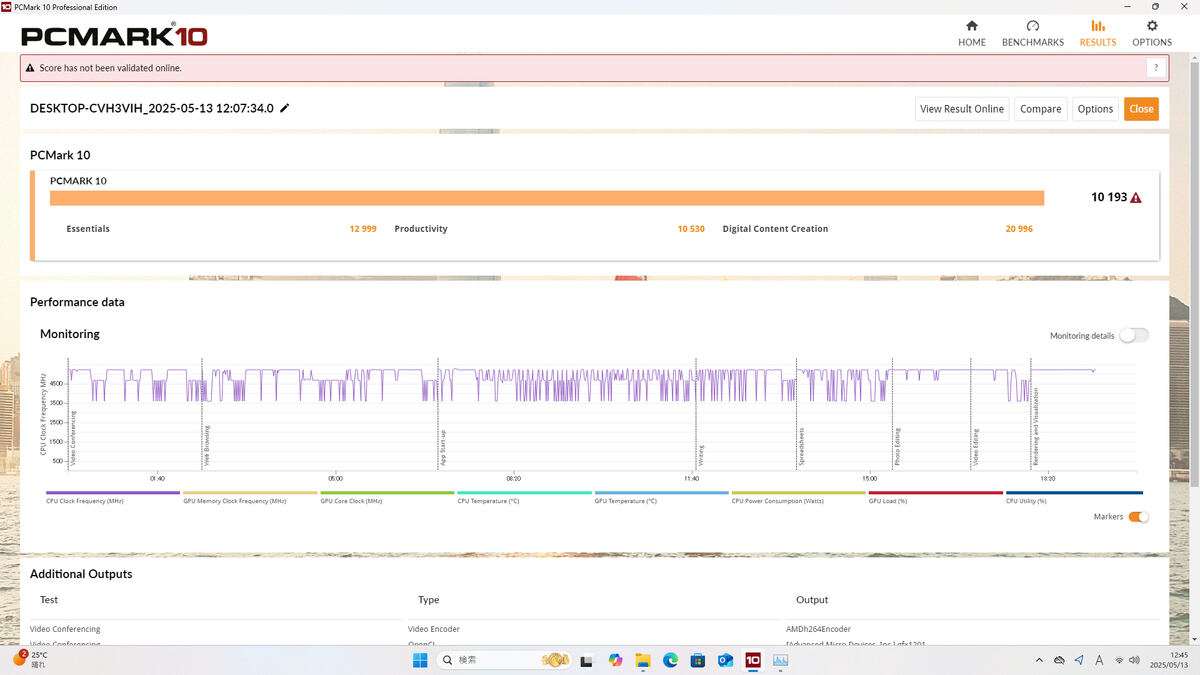Click the PCMark 10 logo
1200x675 pixels.
click(115, 36)
